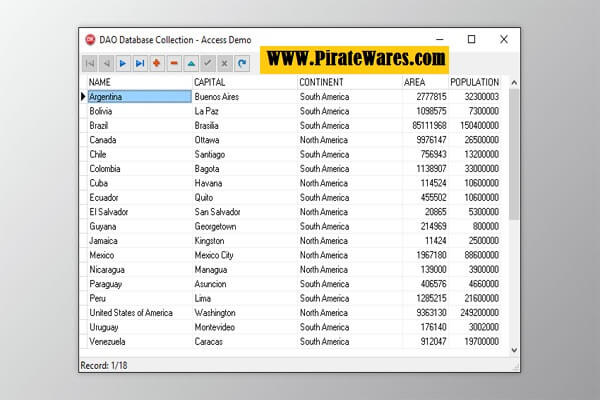
Task: Select the Guyana cell
Action: click(x=140, y=227)
